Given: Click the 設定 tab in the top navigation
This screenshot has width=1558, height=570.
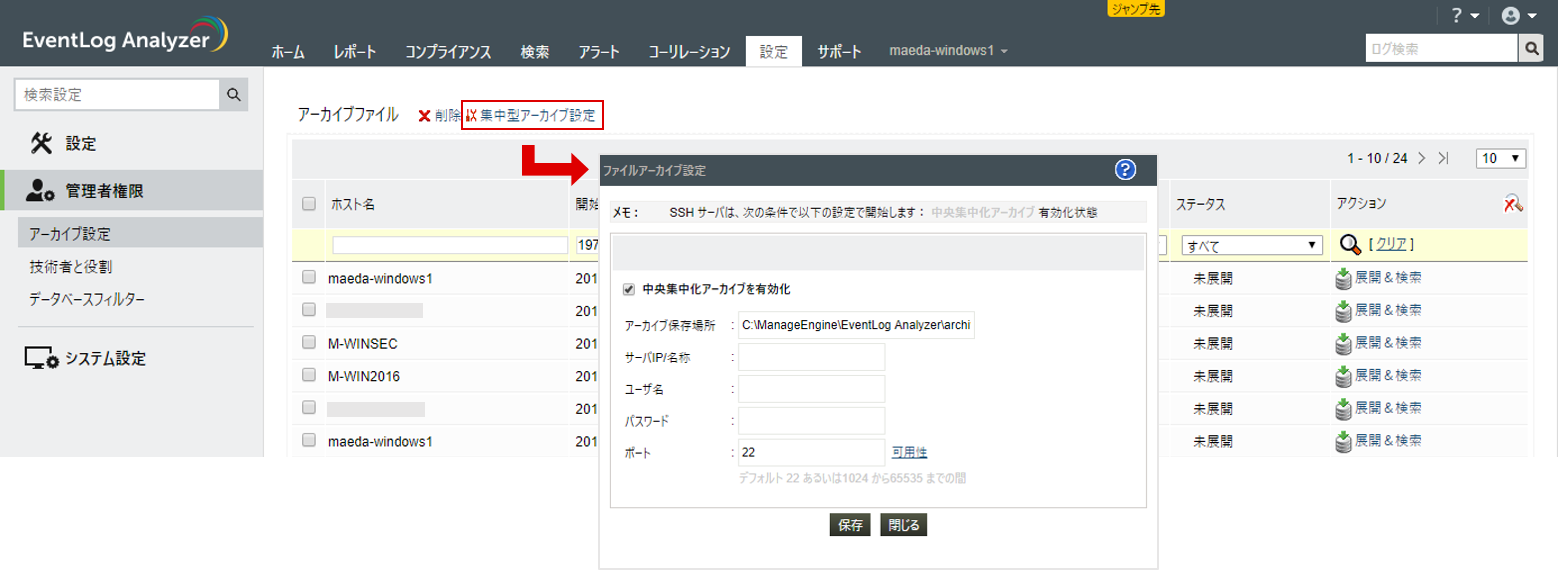Looking at the screenshot, I should pos(774,52).
